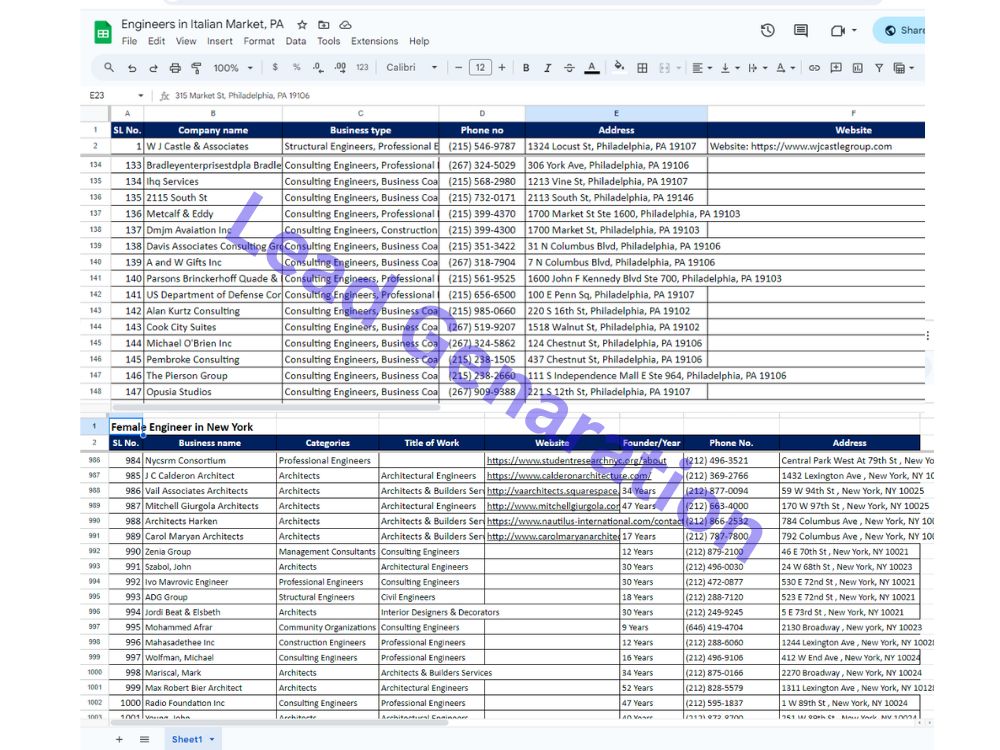This screenshot has width=1000, height=750.
Task: Select cell 'Opusia Studios'
Action: tap(213, 392)
